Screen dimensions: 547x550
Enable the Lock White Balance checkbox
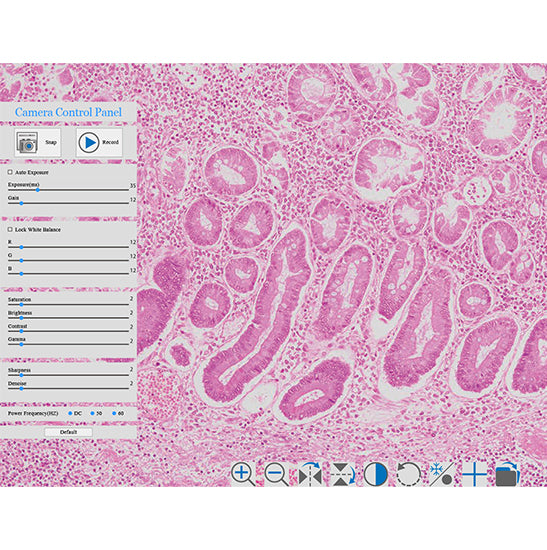(10, 229)
